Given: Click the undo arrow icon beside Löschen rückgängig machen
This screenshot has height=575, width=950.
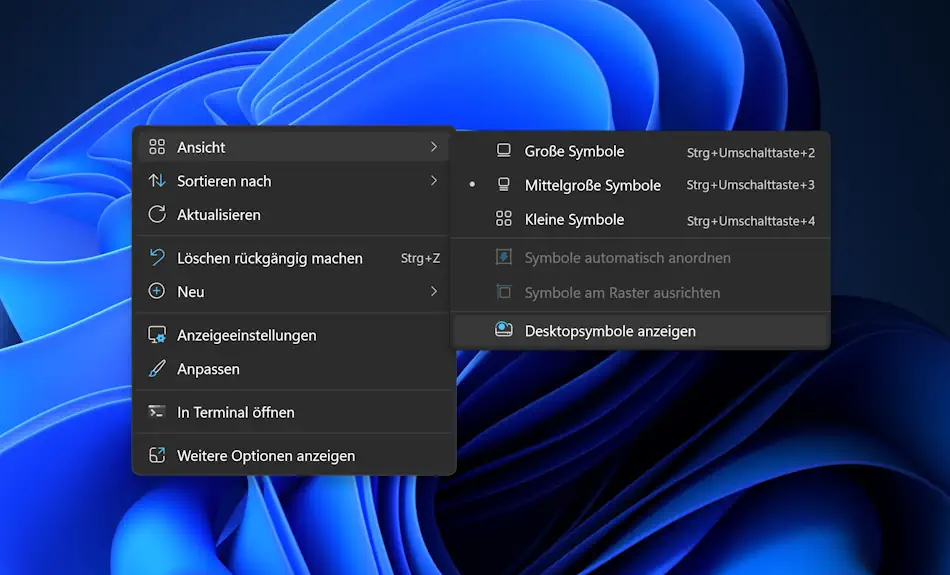Looking at the screenshot, I should click(x=157, y=258).
